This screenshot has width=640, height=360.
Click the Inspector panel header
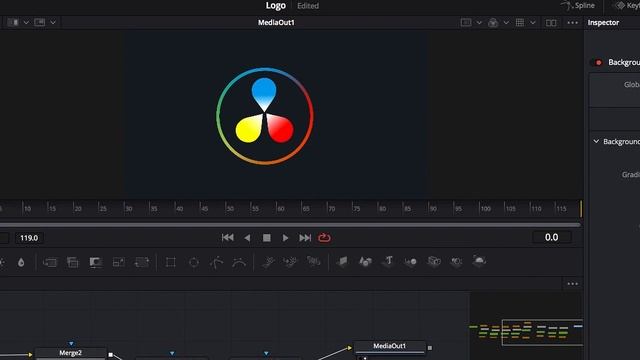(x=603, y=22)
